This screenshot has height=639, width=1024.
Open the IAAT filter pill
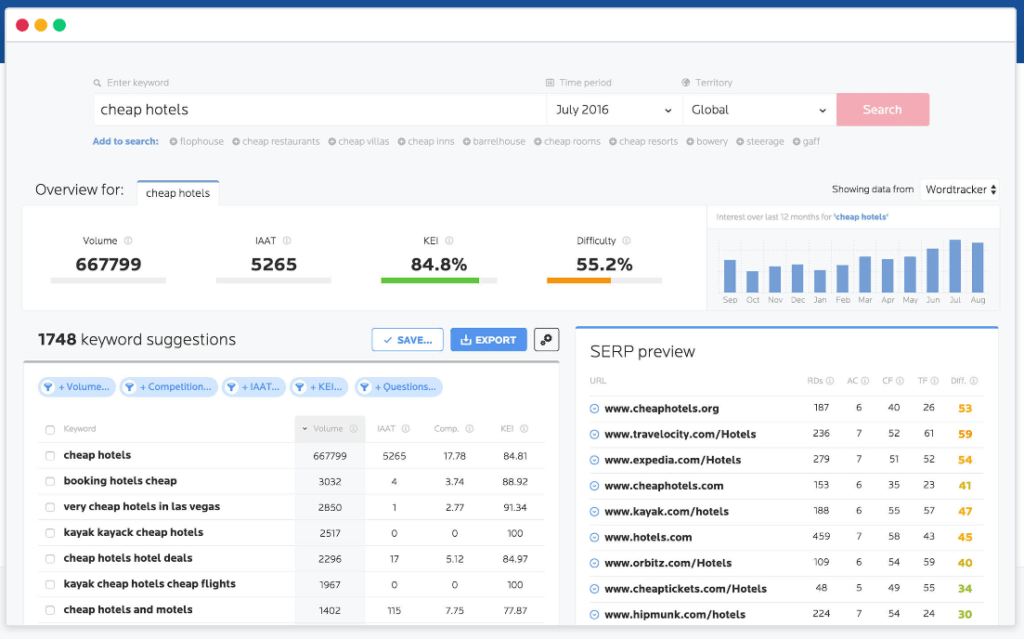253,387
